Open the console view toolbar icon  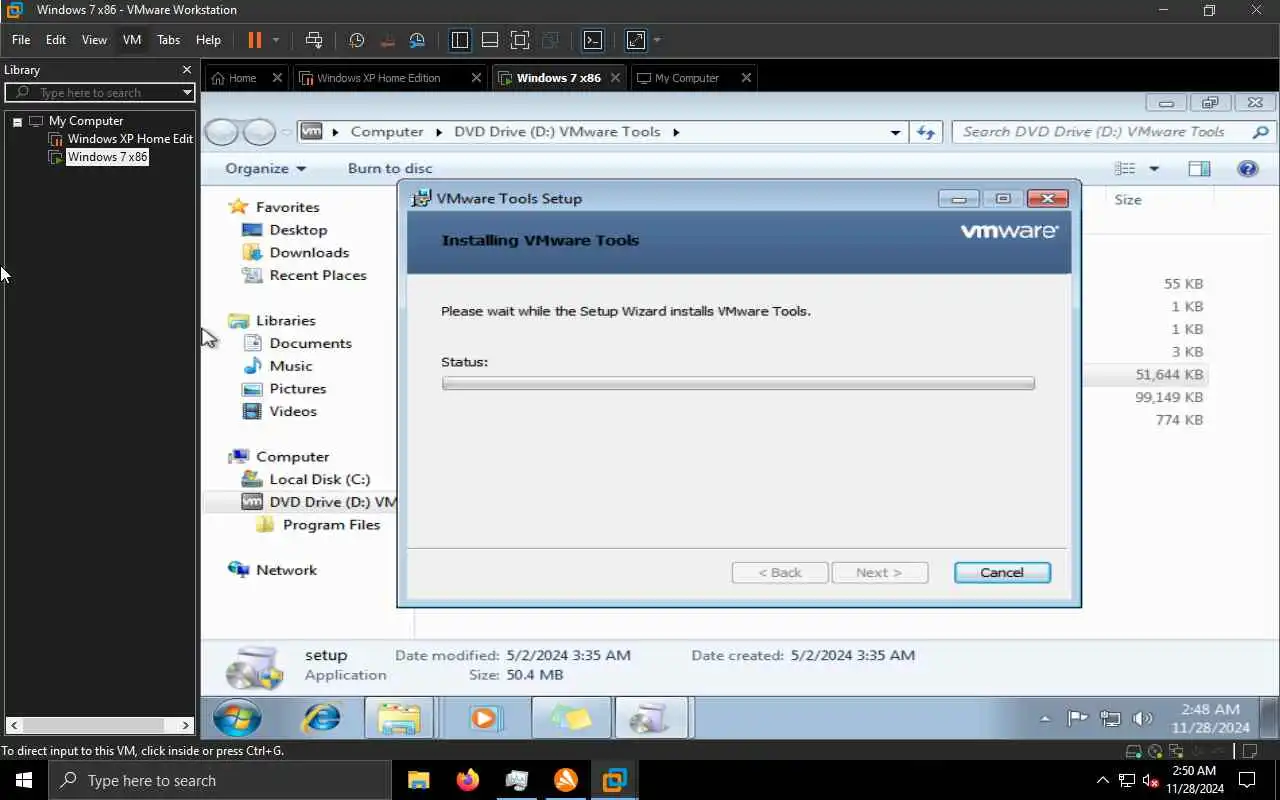click(593, 40)
